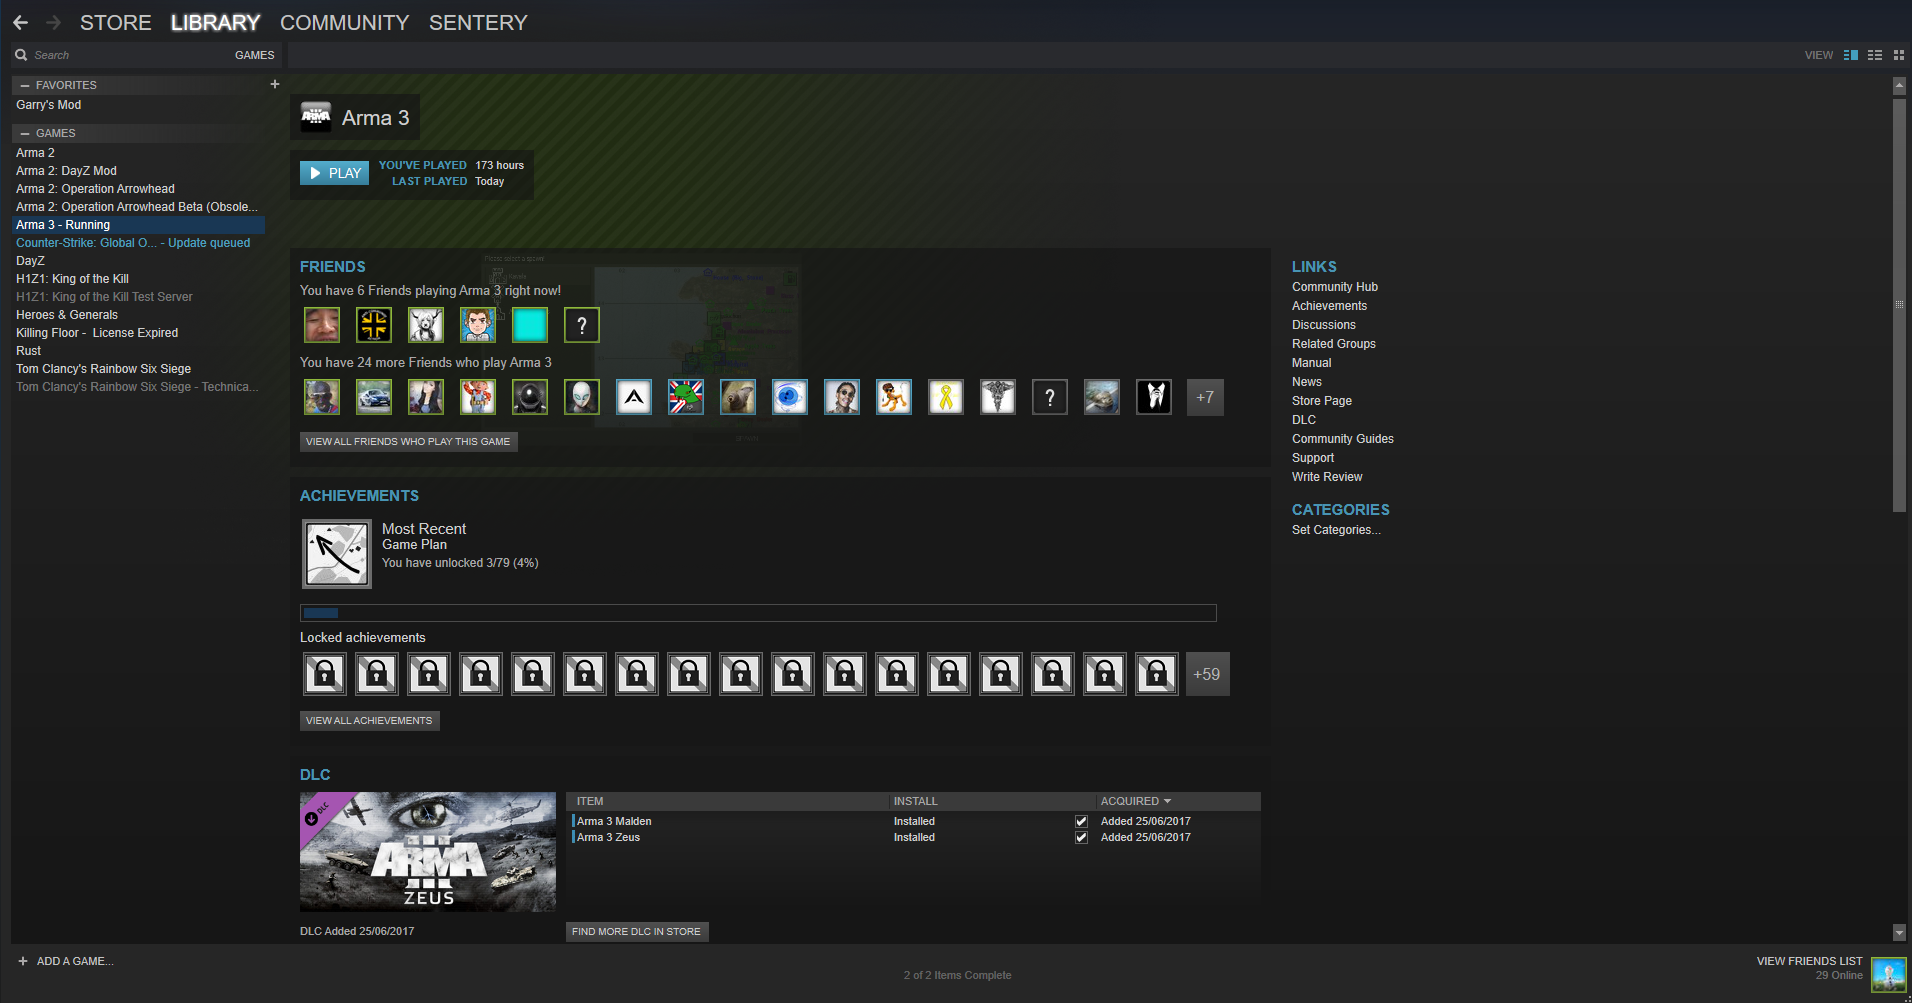
Task: Click View All Friends Who Play This Game
Action: pyautogui.click(x=408, y=441)
